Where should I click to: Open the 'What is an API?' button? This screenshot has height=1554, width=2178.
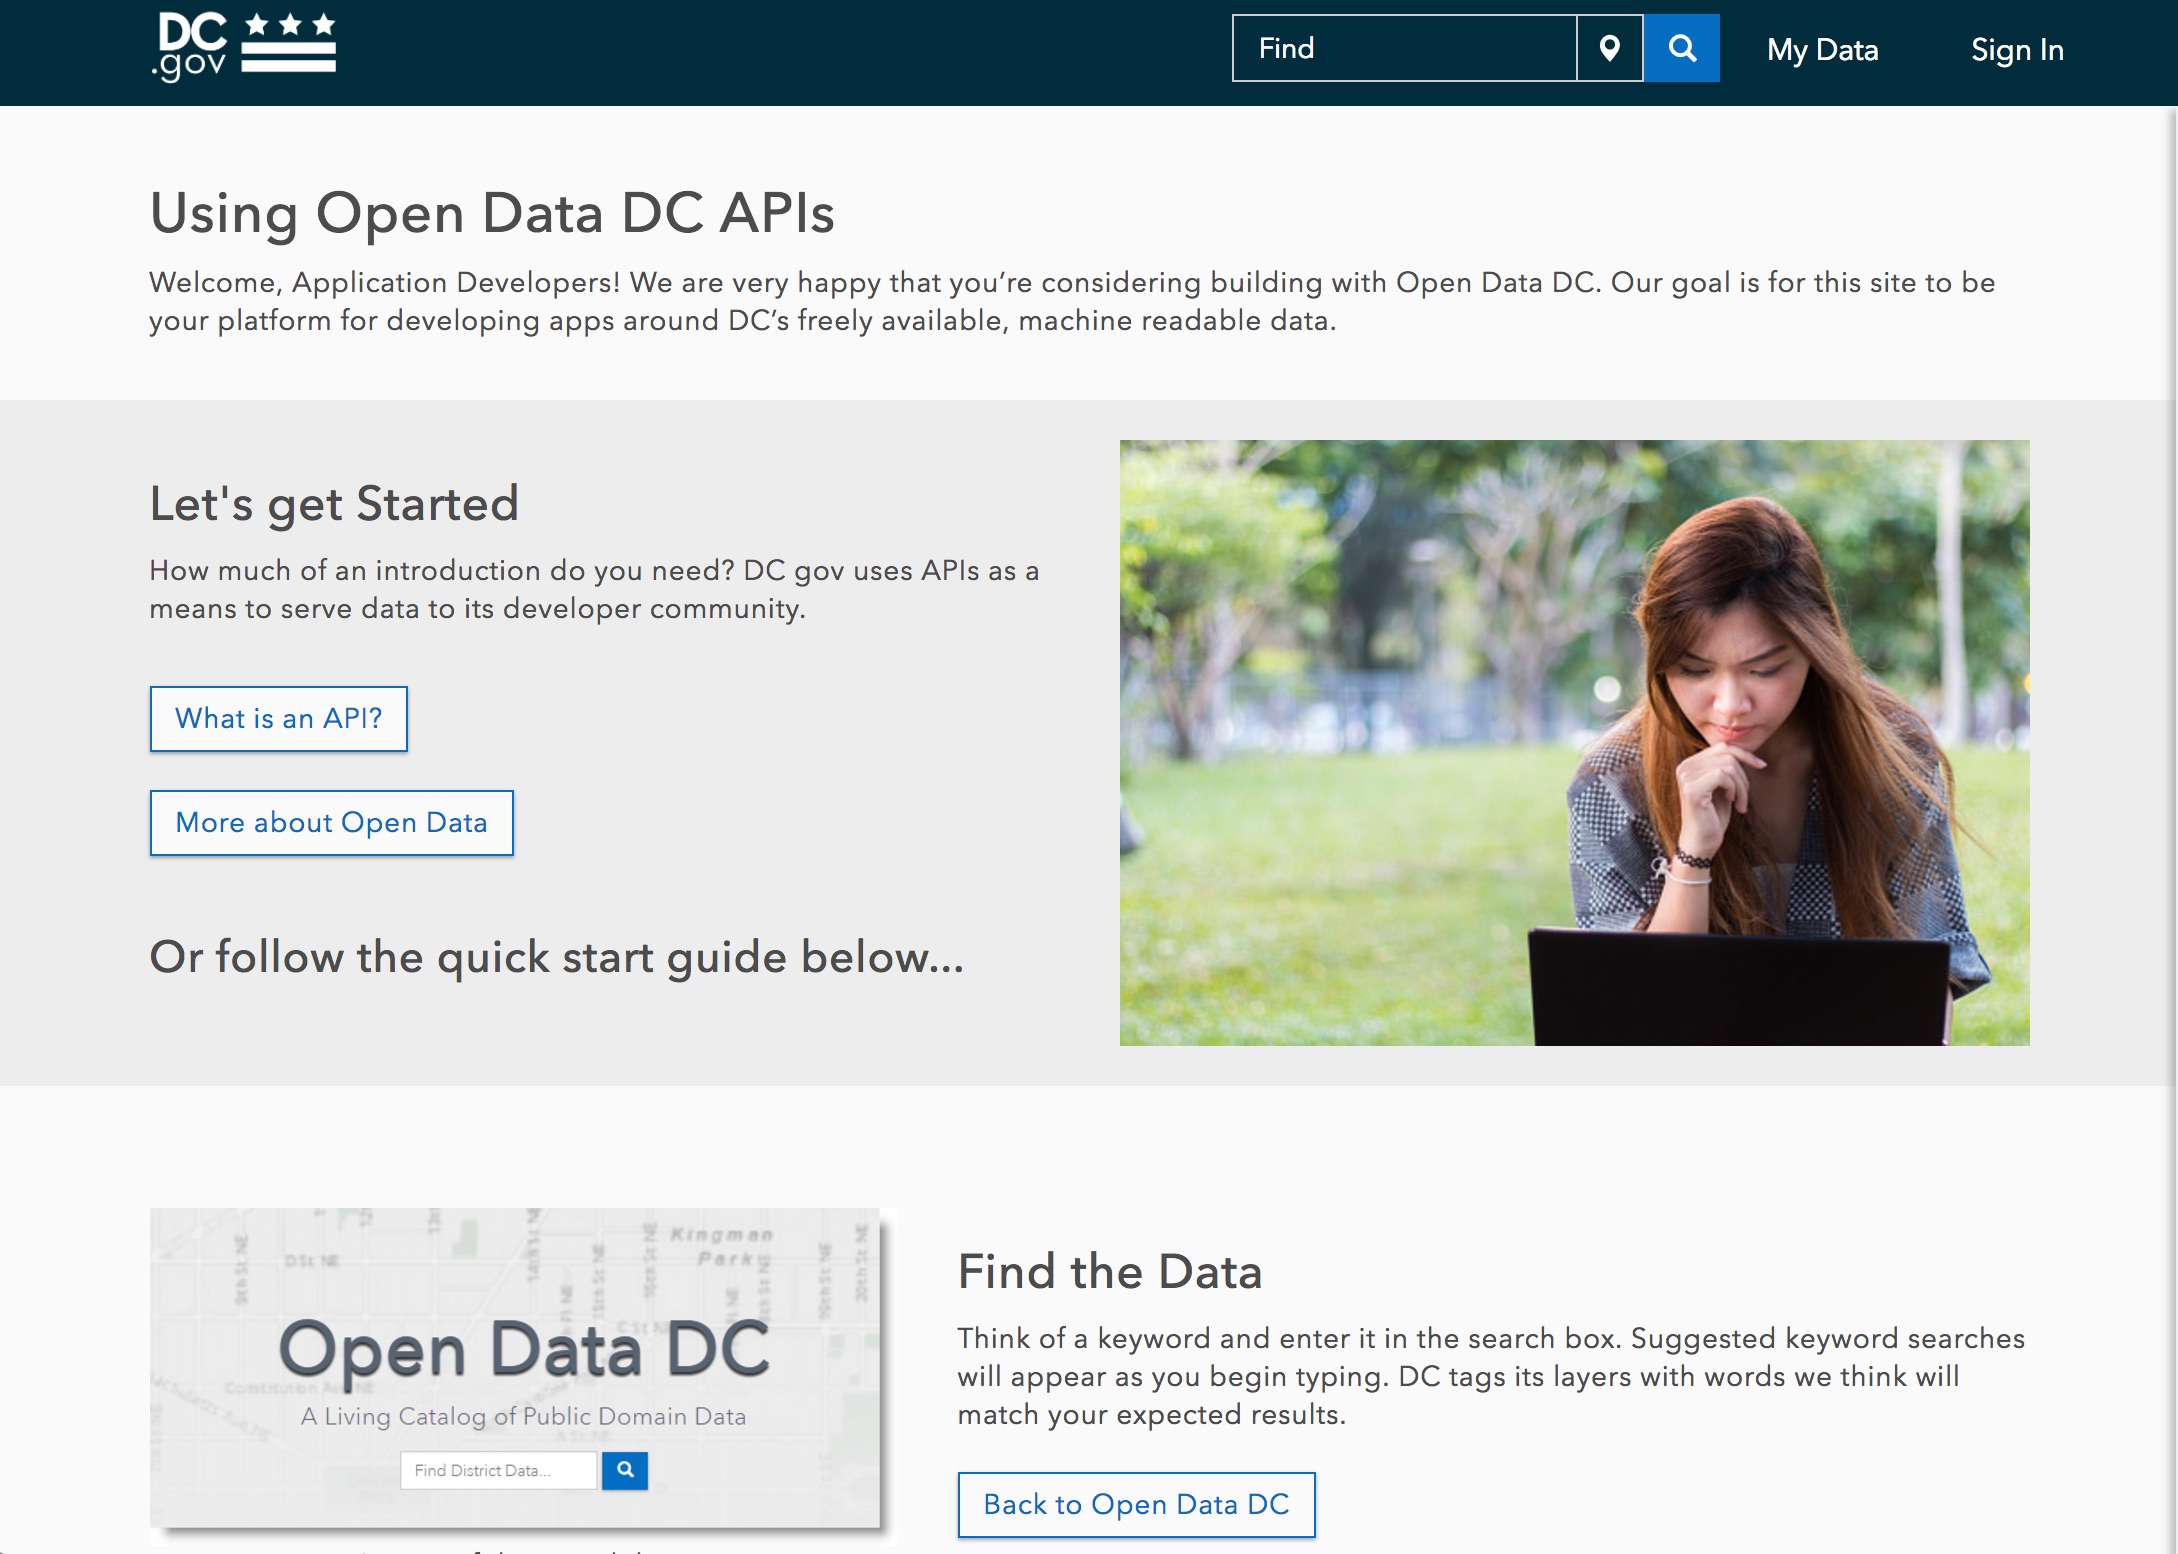click(279, 718)
